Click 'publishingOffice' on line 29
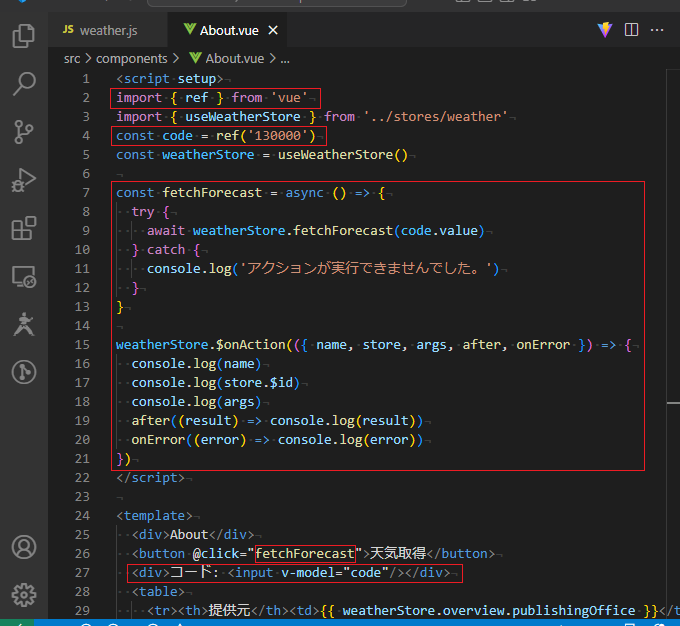The image size is (680, 626). pyautogui.click(x=574, y=611)
